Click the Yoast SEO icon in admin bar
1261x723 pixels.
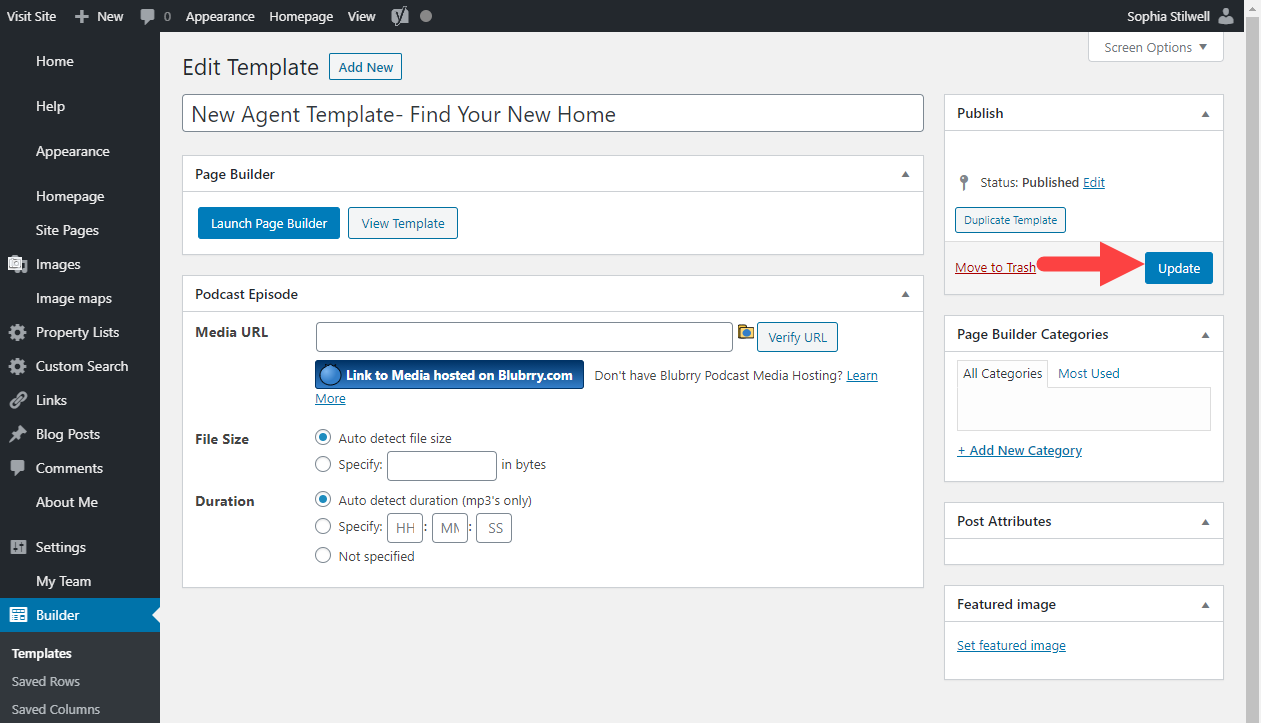tap(399, 16)
